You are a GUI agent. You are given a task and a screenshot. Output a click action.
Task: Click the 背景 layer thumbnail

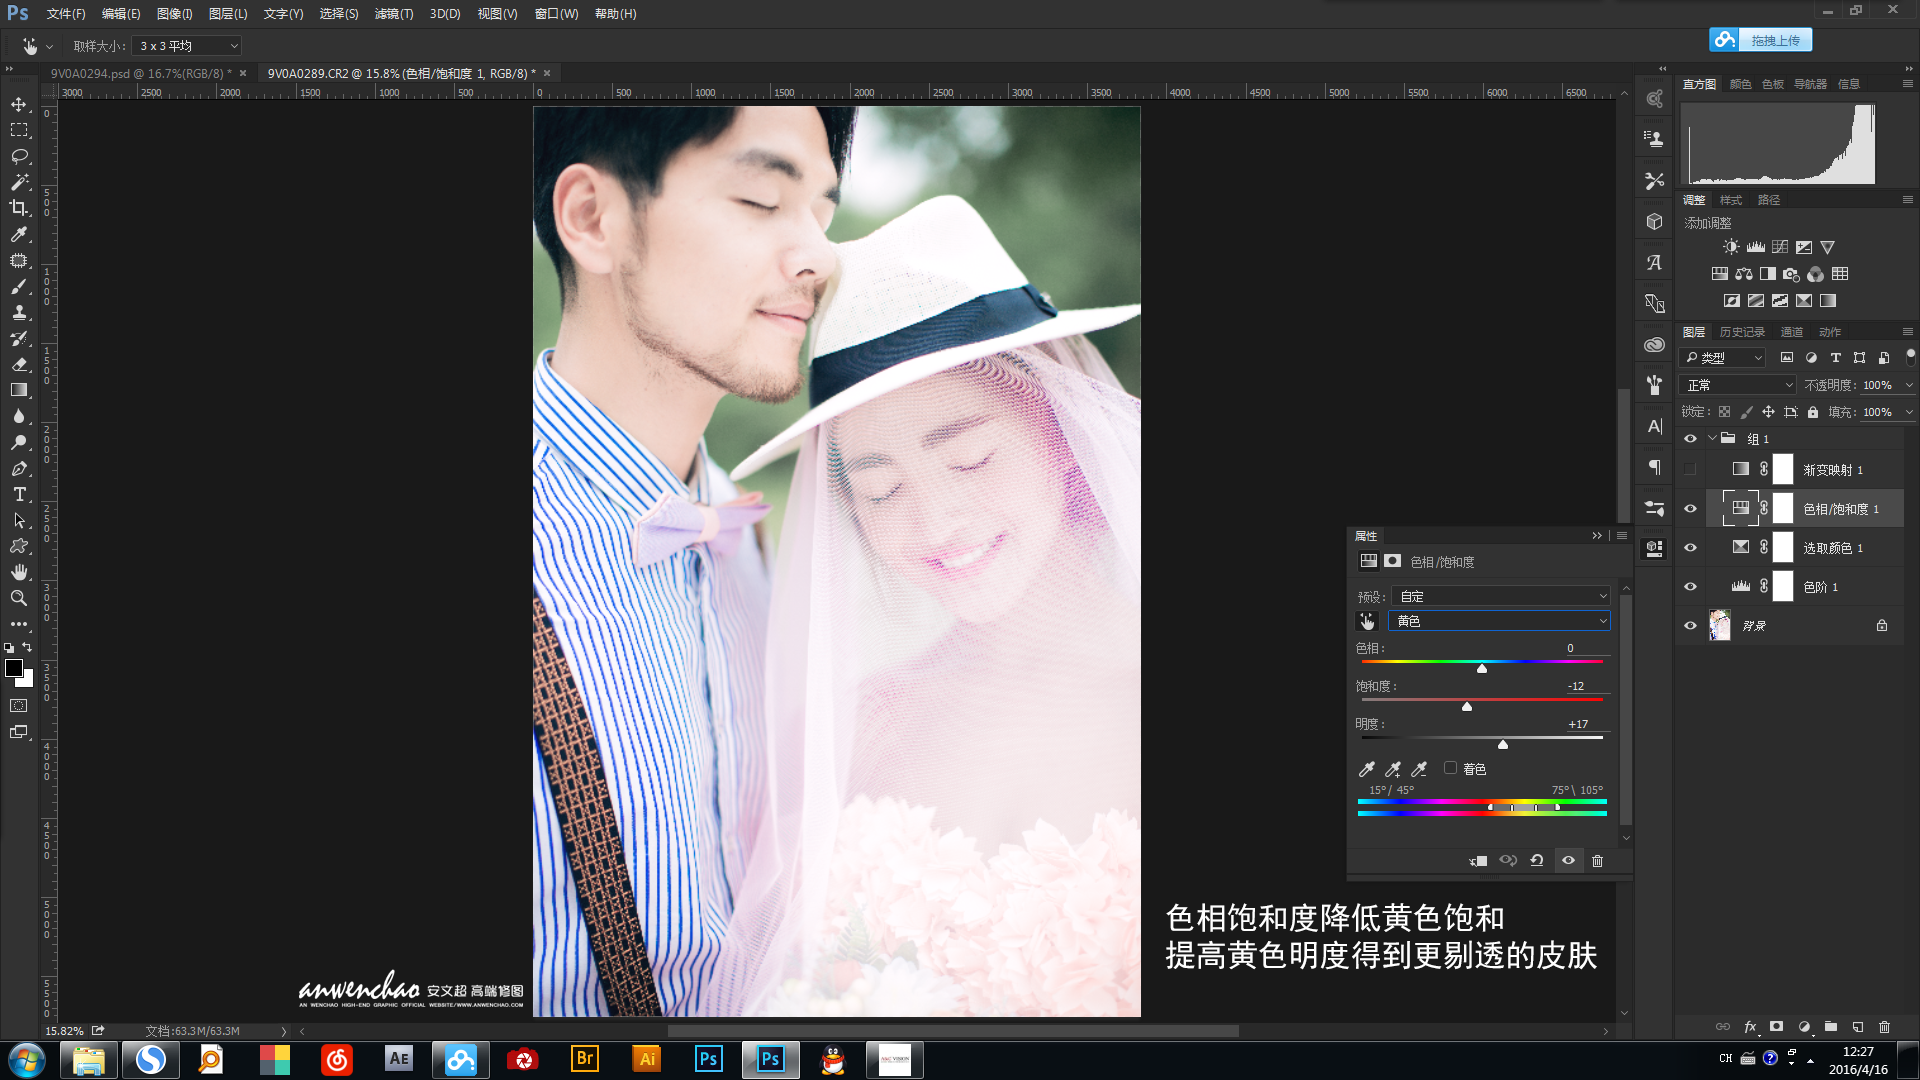coord(1720,626)
